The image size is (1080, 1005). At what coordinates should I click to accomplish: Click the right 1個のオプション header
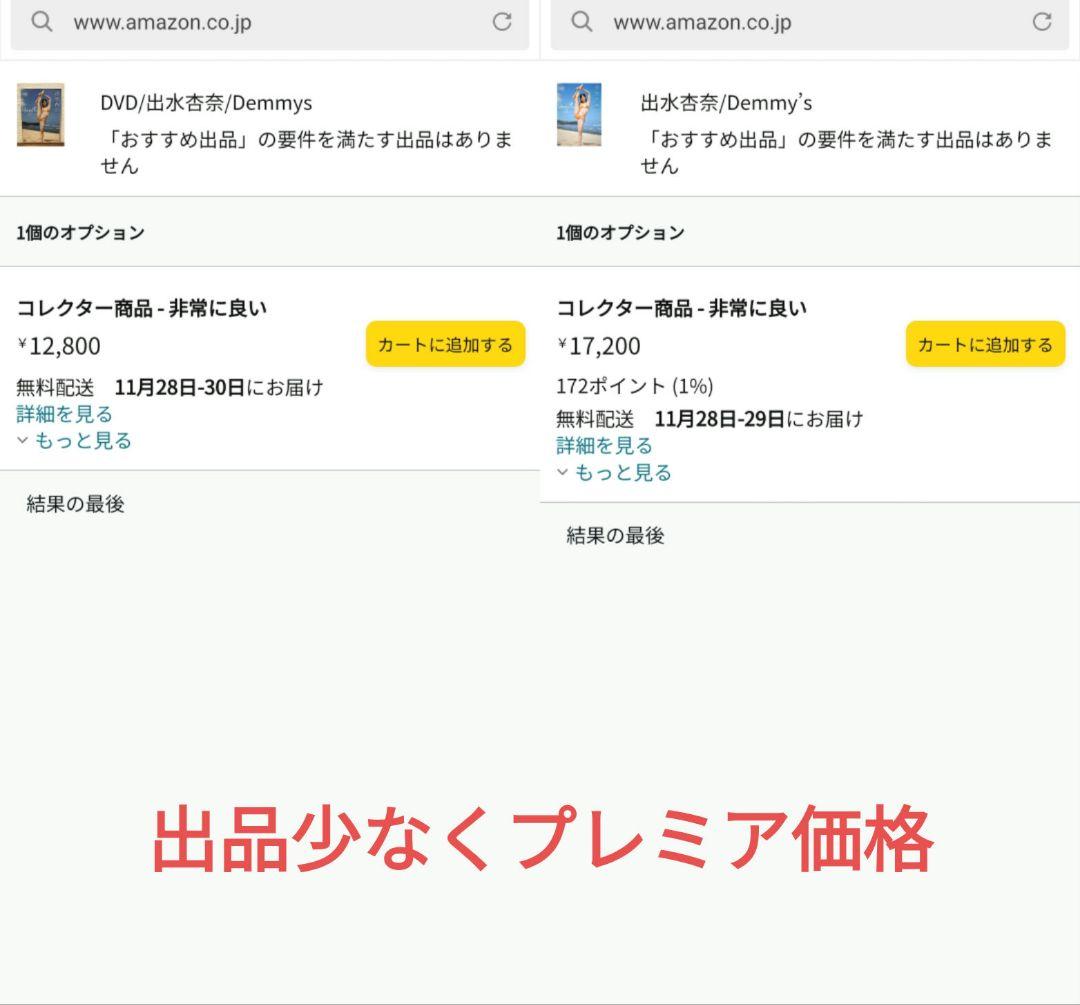[621, 232]
